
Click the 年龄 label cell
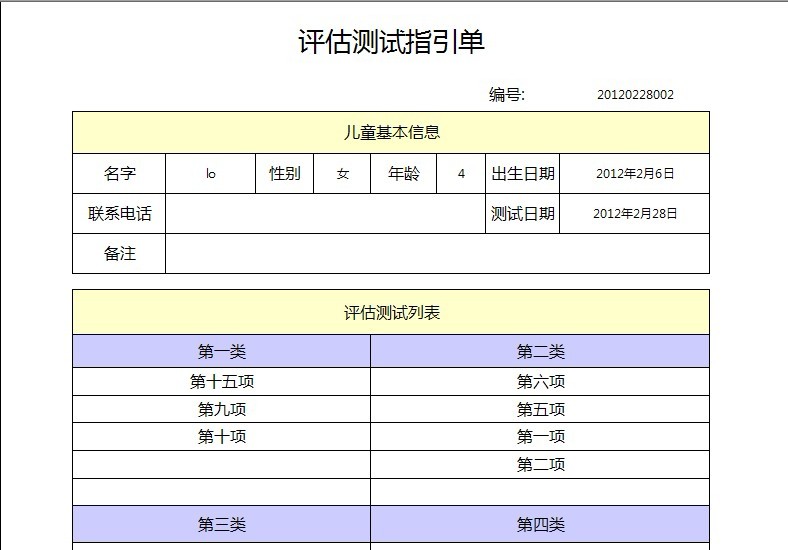point(404,173)
